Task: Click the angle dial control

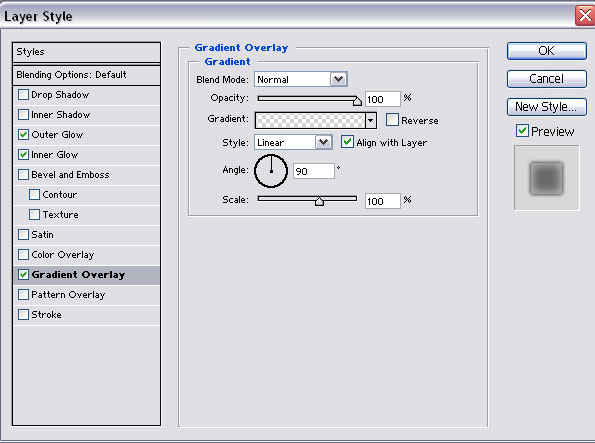Action: click(x=271, y=171)
